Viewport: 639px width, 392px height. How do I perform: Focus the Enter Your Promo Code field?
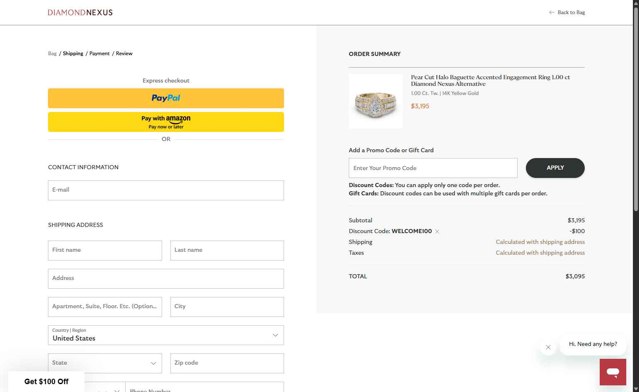433,168
